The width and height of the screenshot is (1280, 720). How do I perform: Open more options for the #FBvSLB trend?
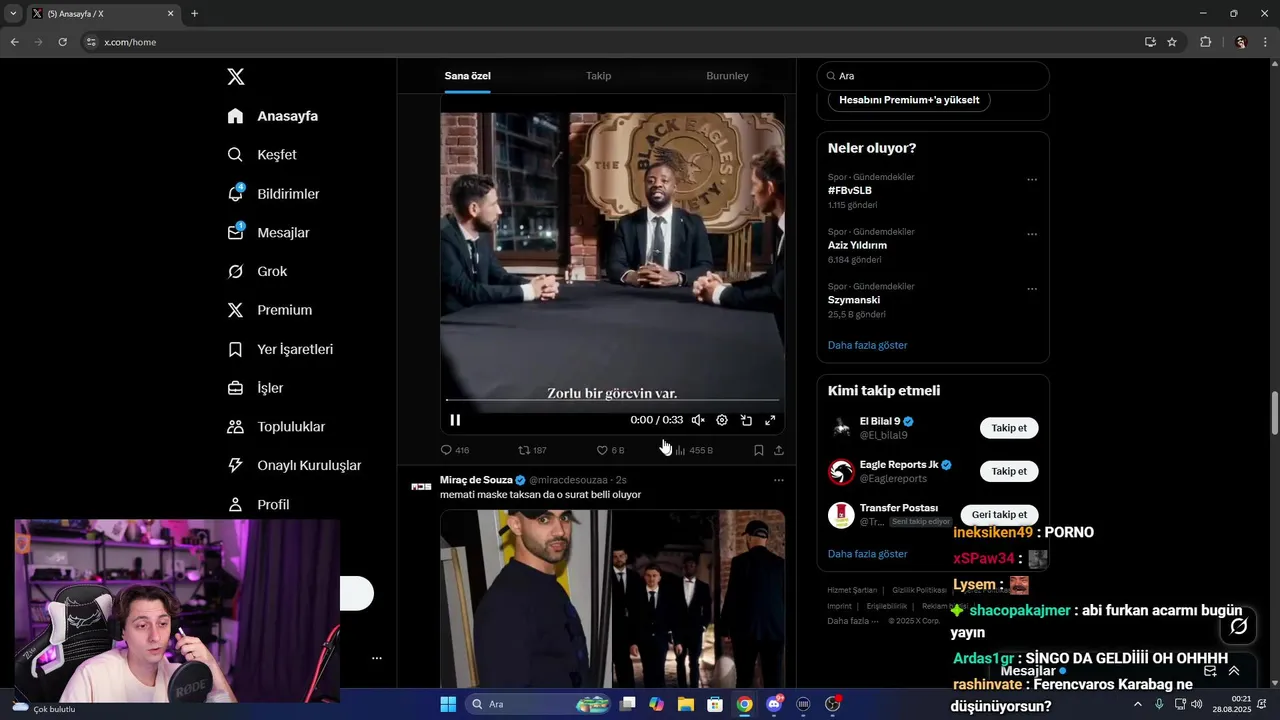(1032, 180)
